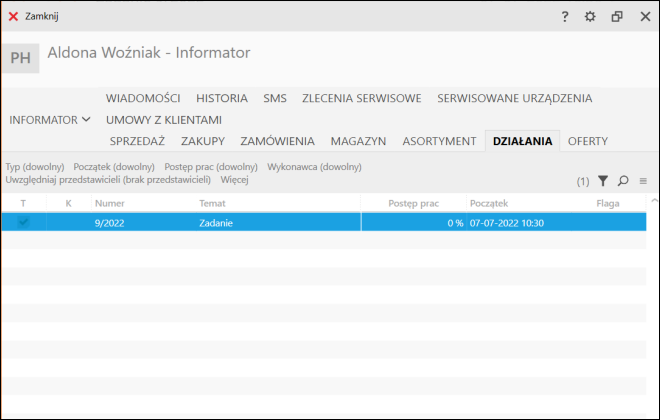The image size is (660, 420).
Task: Open settings with the gear icon
Action: tap(590, 16)
